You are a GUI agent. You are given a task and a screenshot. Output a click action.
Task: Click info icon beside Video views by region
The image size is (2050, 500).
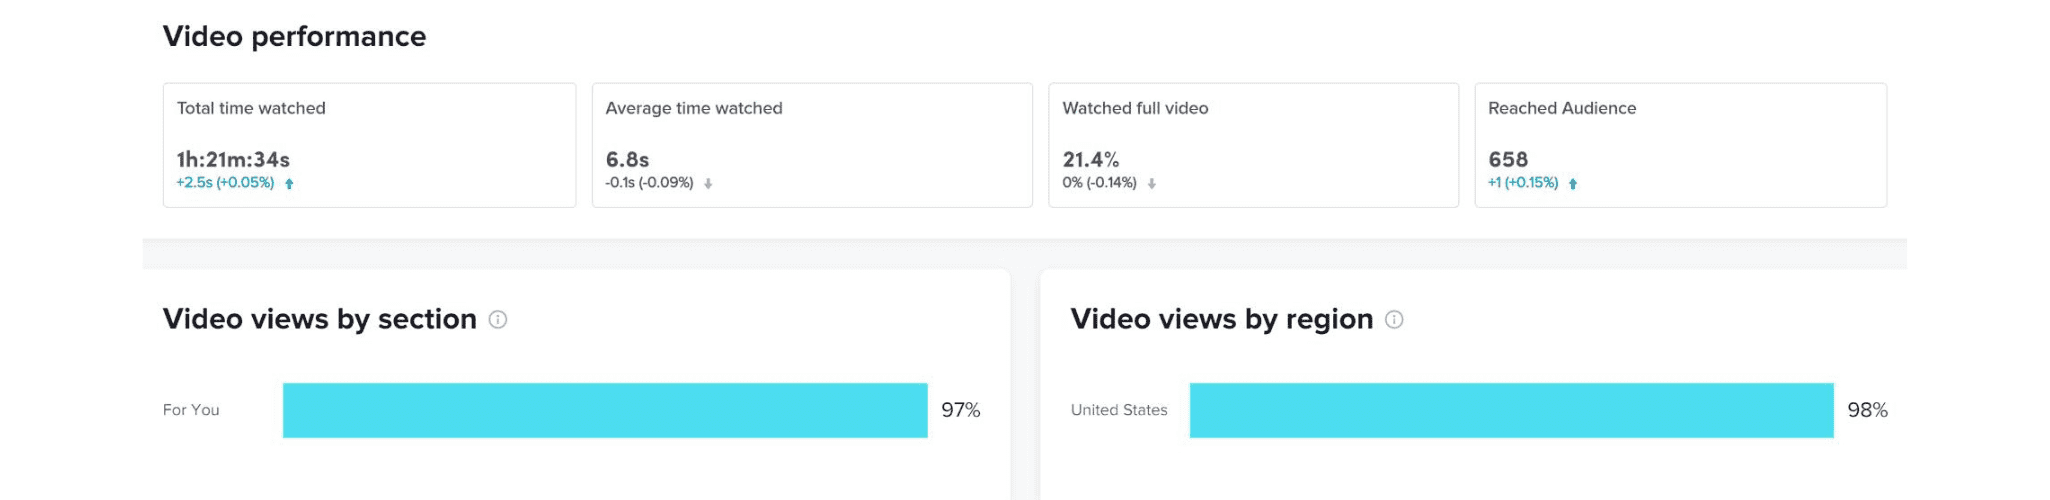[1394, 320]
